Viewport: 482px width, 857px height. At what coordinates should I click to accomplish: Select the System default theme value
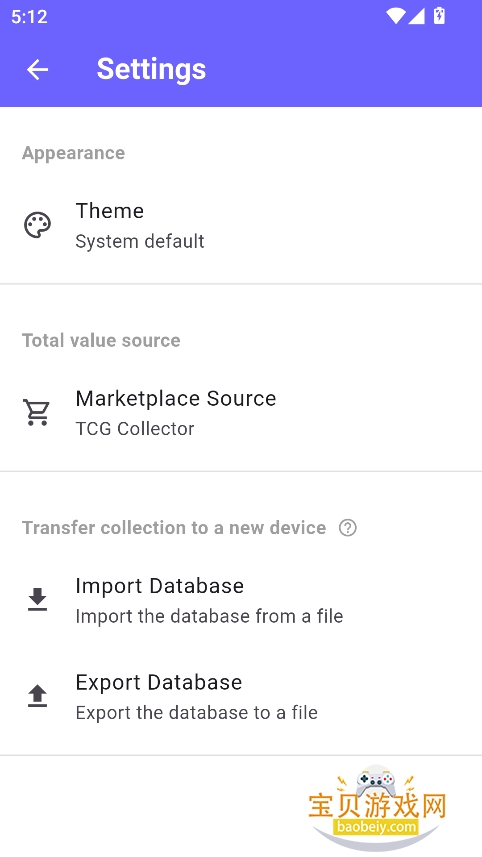point(140,241)
